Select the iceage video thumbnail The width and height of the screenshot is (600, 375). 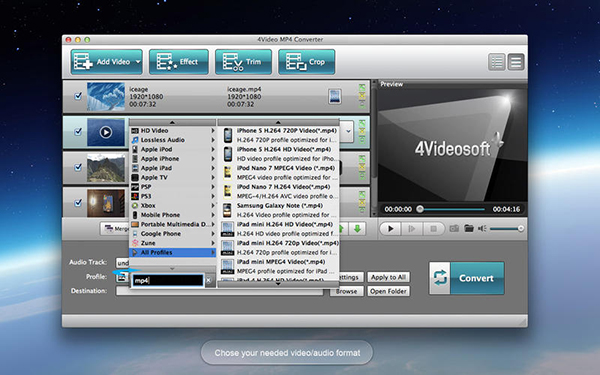pos(106,96)
